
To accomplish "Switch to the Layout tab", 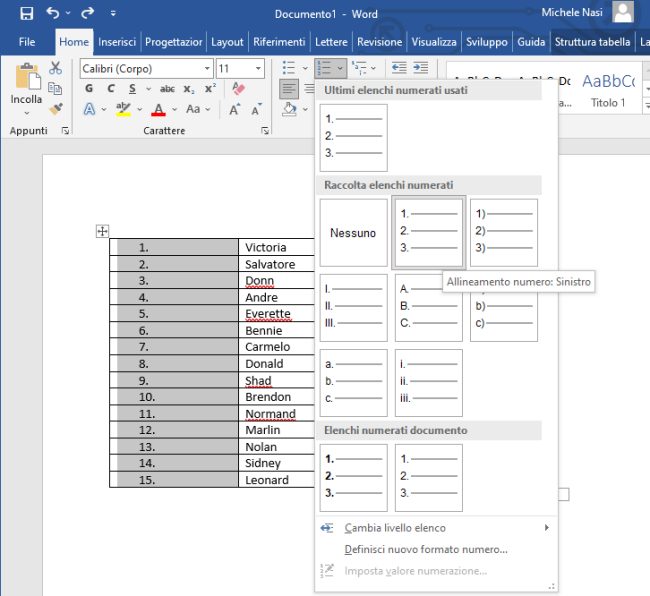I will 227,42.
